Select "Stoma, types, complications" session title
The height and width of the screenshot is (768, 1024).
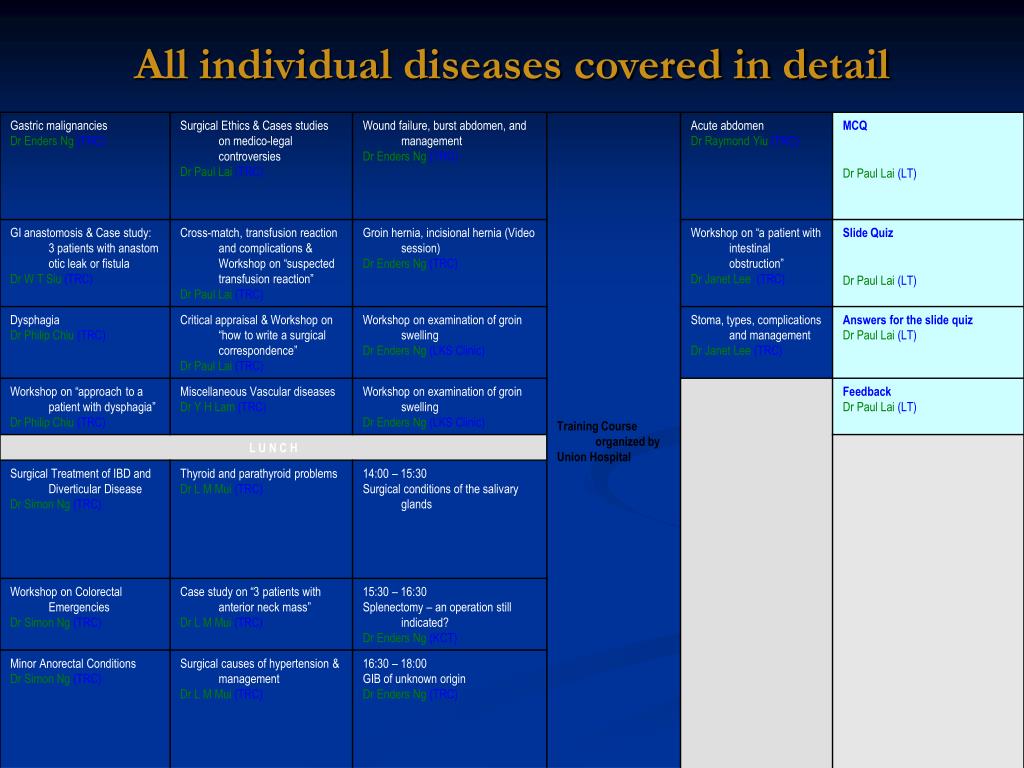point(756,328)
